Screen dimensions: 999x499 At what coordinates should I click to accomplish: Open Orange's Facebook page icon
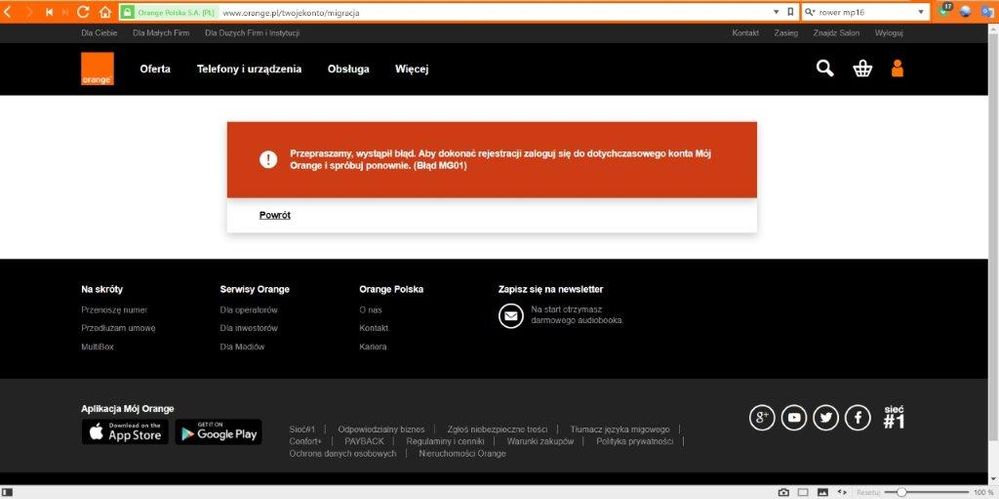858,418
